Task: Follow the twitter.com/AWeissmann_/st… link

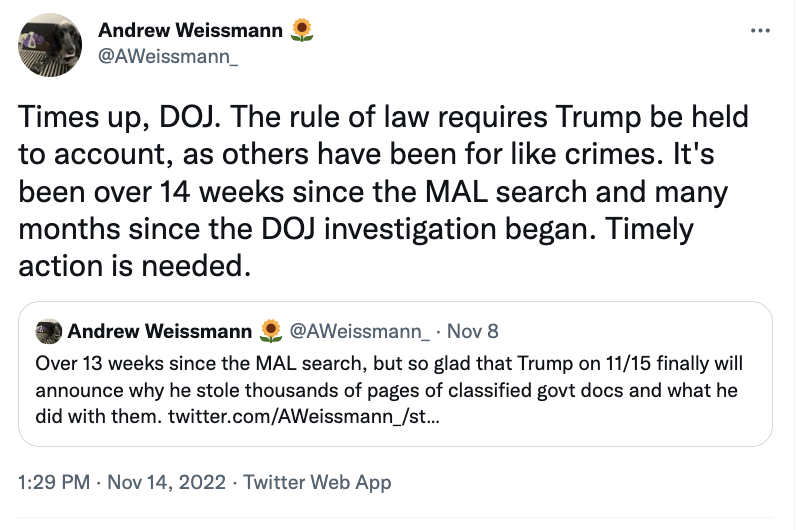Action: (304, 416)
